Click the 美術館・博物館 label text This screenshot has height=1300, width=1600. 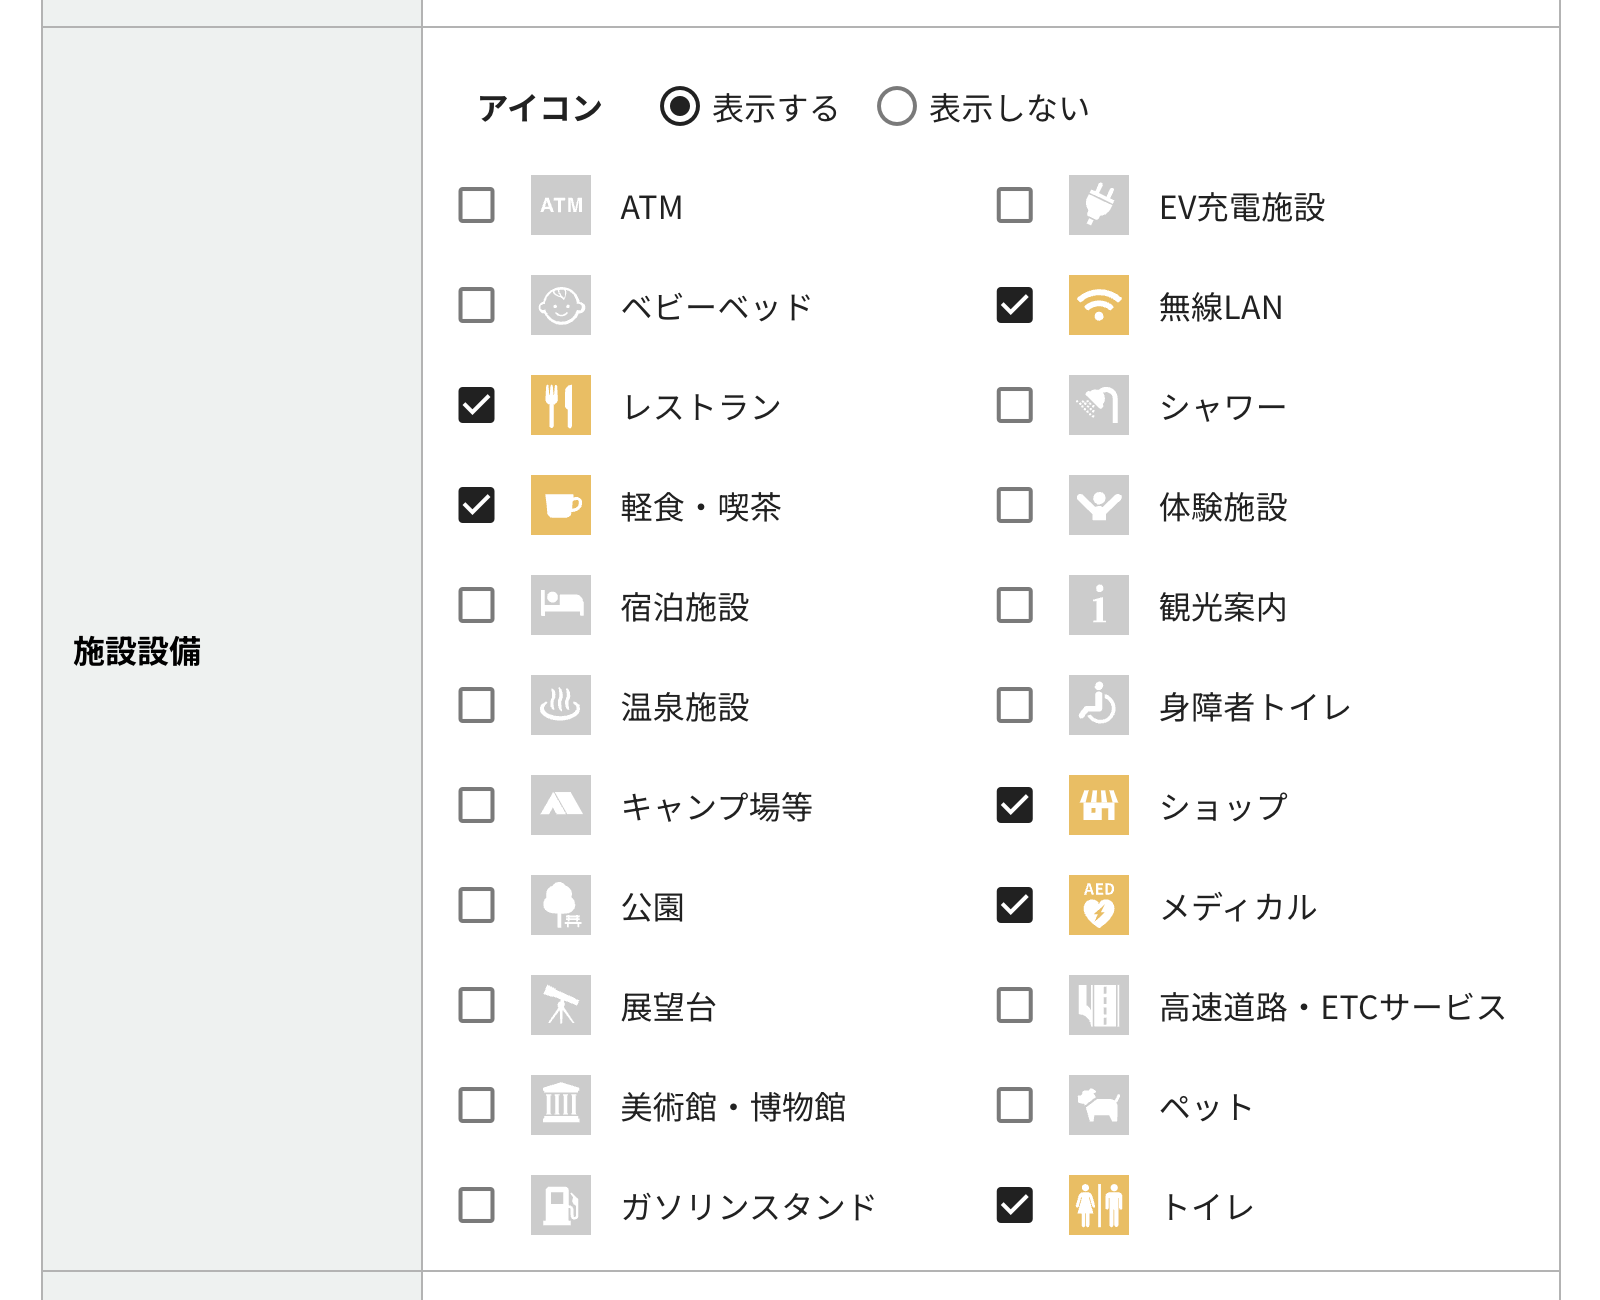point(733,1107)
